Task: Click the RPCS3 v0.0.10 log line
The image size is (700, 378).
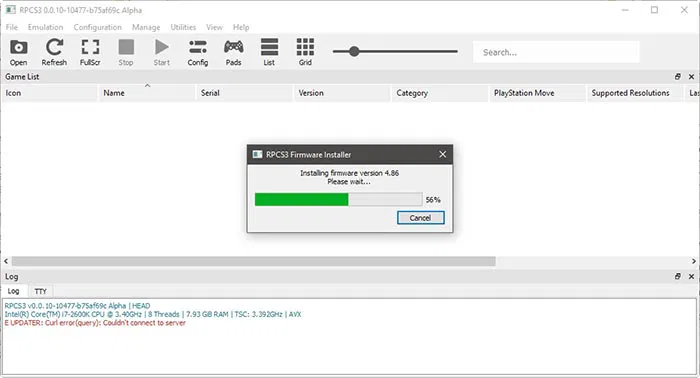Action: [x=77, y=306]
